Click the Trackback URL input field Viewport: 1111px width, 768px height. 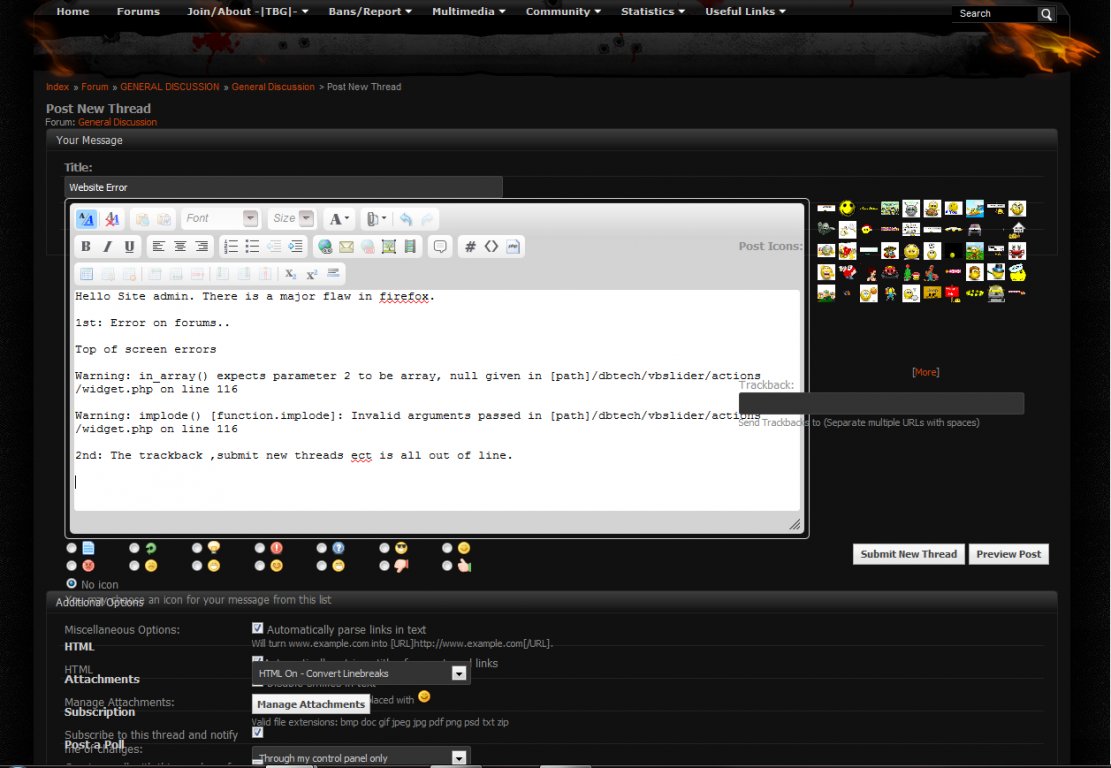click(881, 403)
